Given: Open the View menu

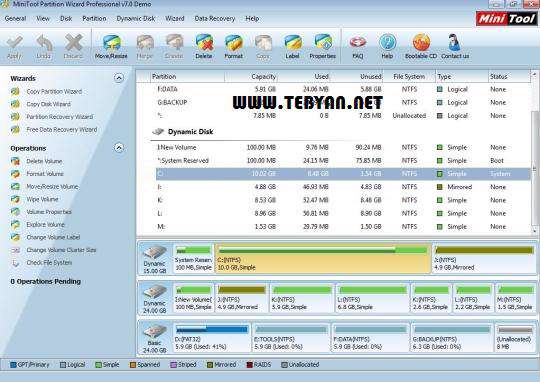Looking at the screenshot, I should point(43,19).
